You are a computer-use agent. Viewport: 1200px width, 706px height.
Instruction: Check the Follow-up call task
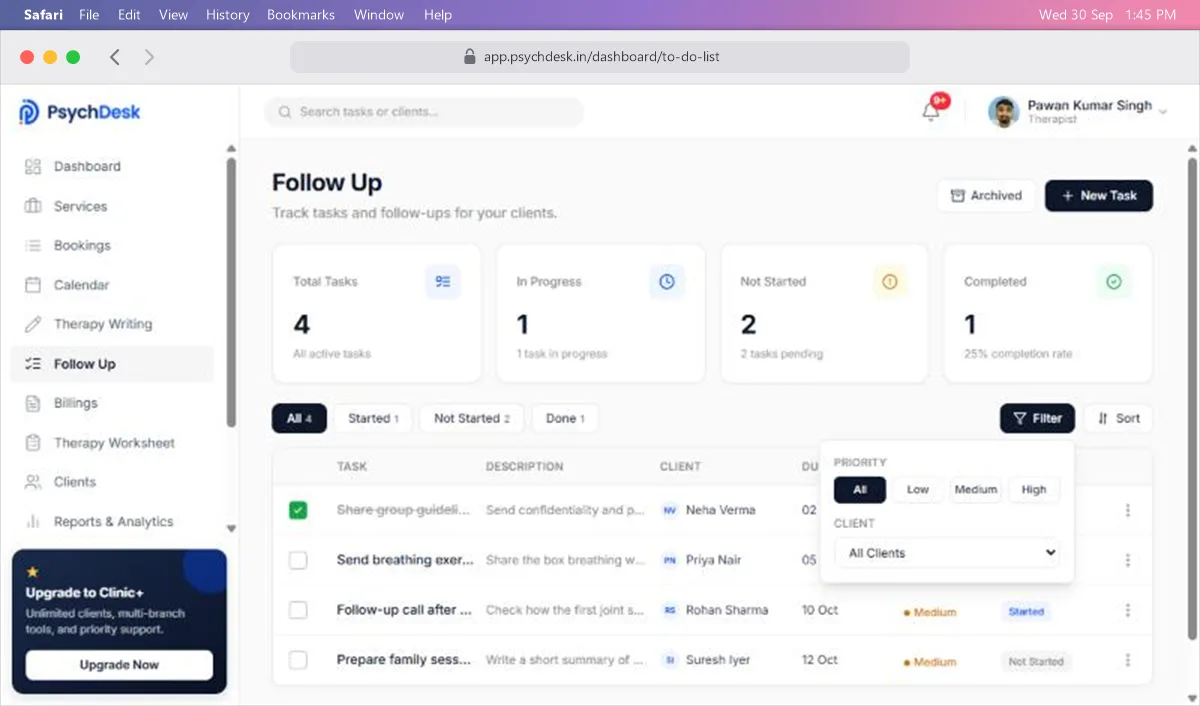tap(298, 610)
